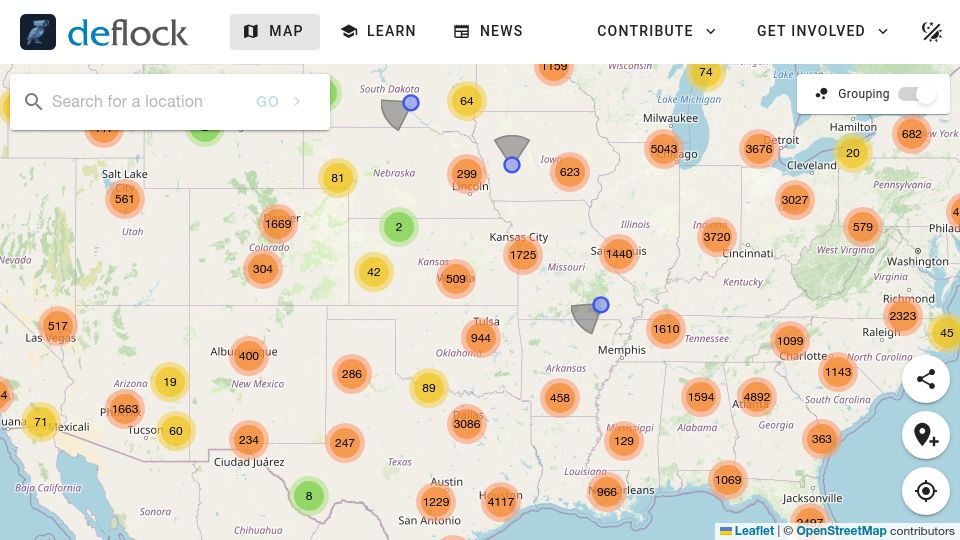Click the blue camera marker north of Memphis
960x540 pixels.
pos(601,304)
